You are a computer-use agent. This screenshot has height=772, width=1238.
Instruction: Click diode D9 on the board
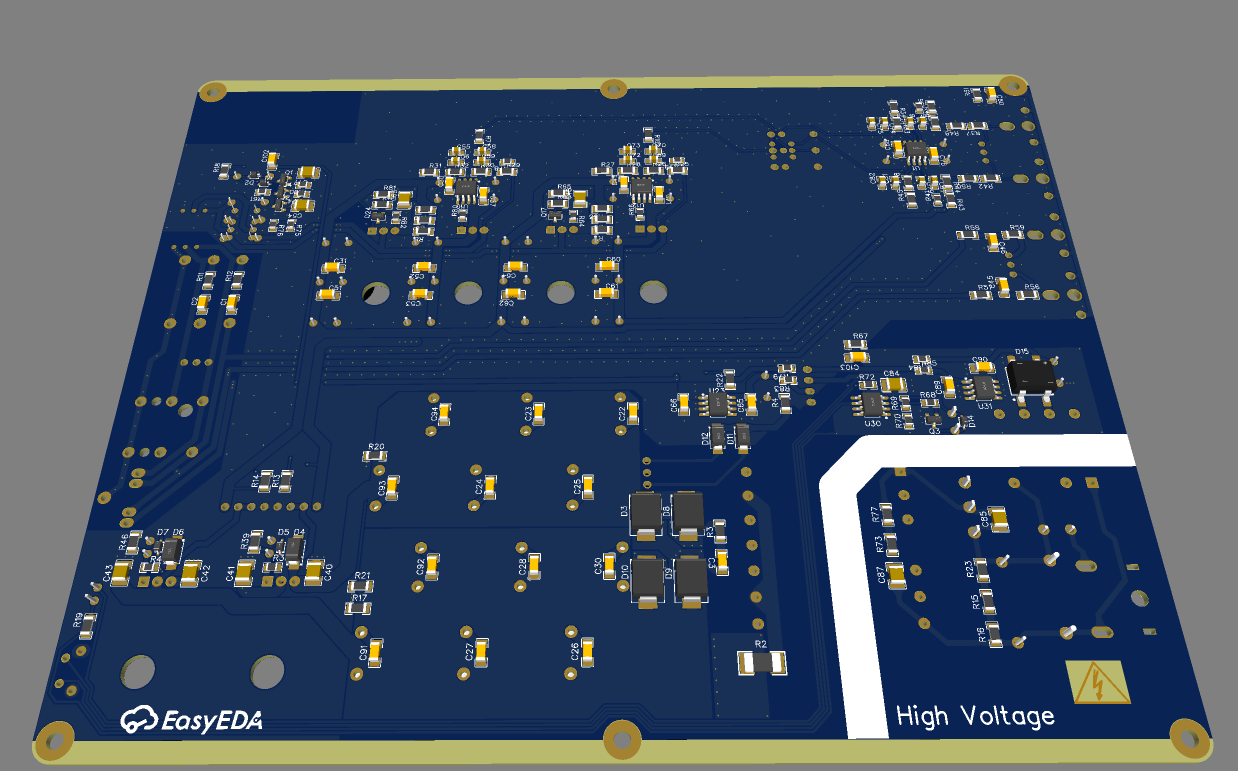click(x=691, y=581)
